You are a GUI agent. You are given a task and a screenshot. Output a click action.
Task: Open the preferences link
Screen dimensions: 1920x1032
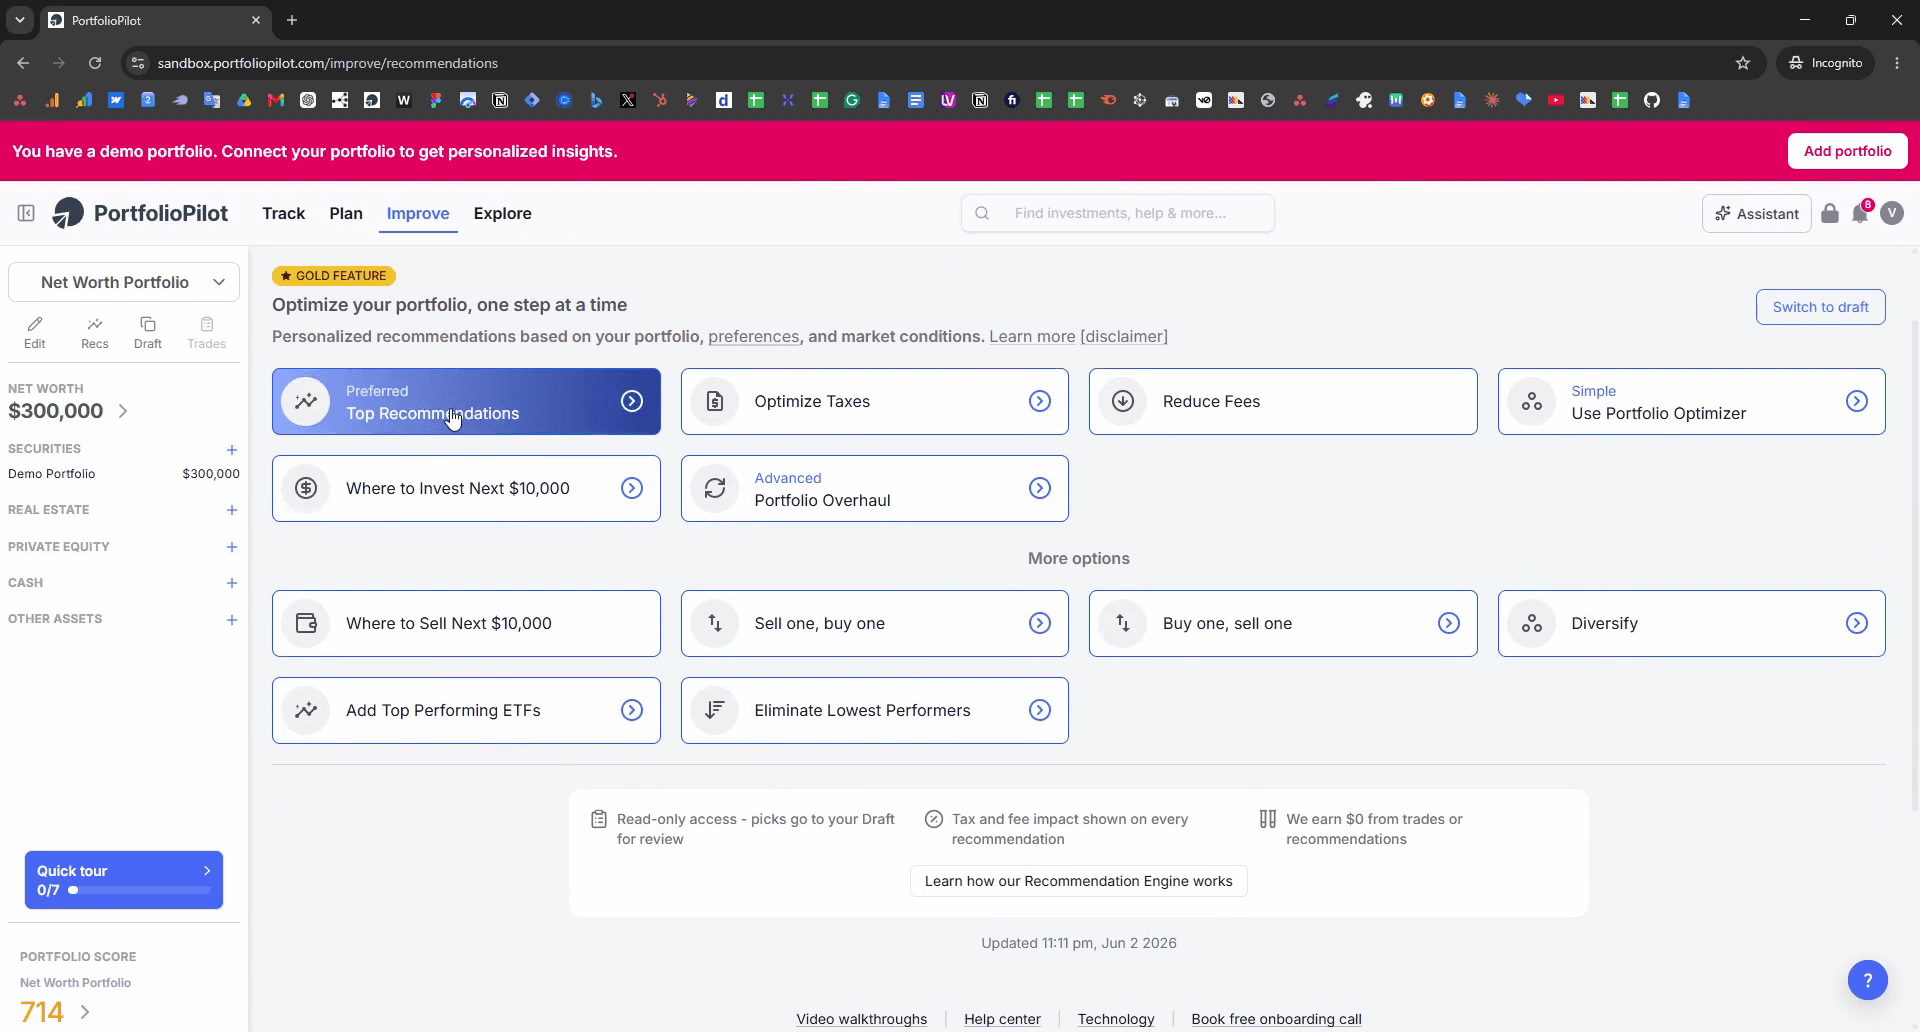tap(754, 337)
